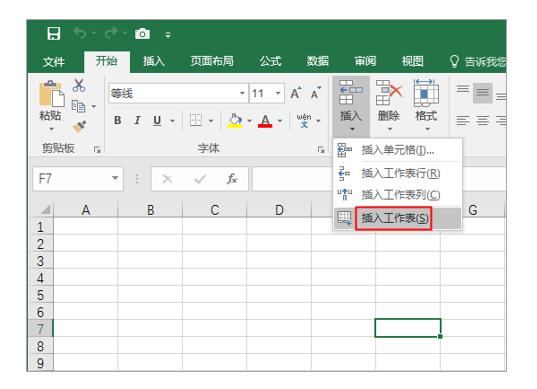
Task: Open the 文件 tab
Action: (x=54, y=61)
